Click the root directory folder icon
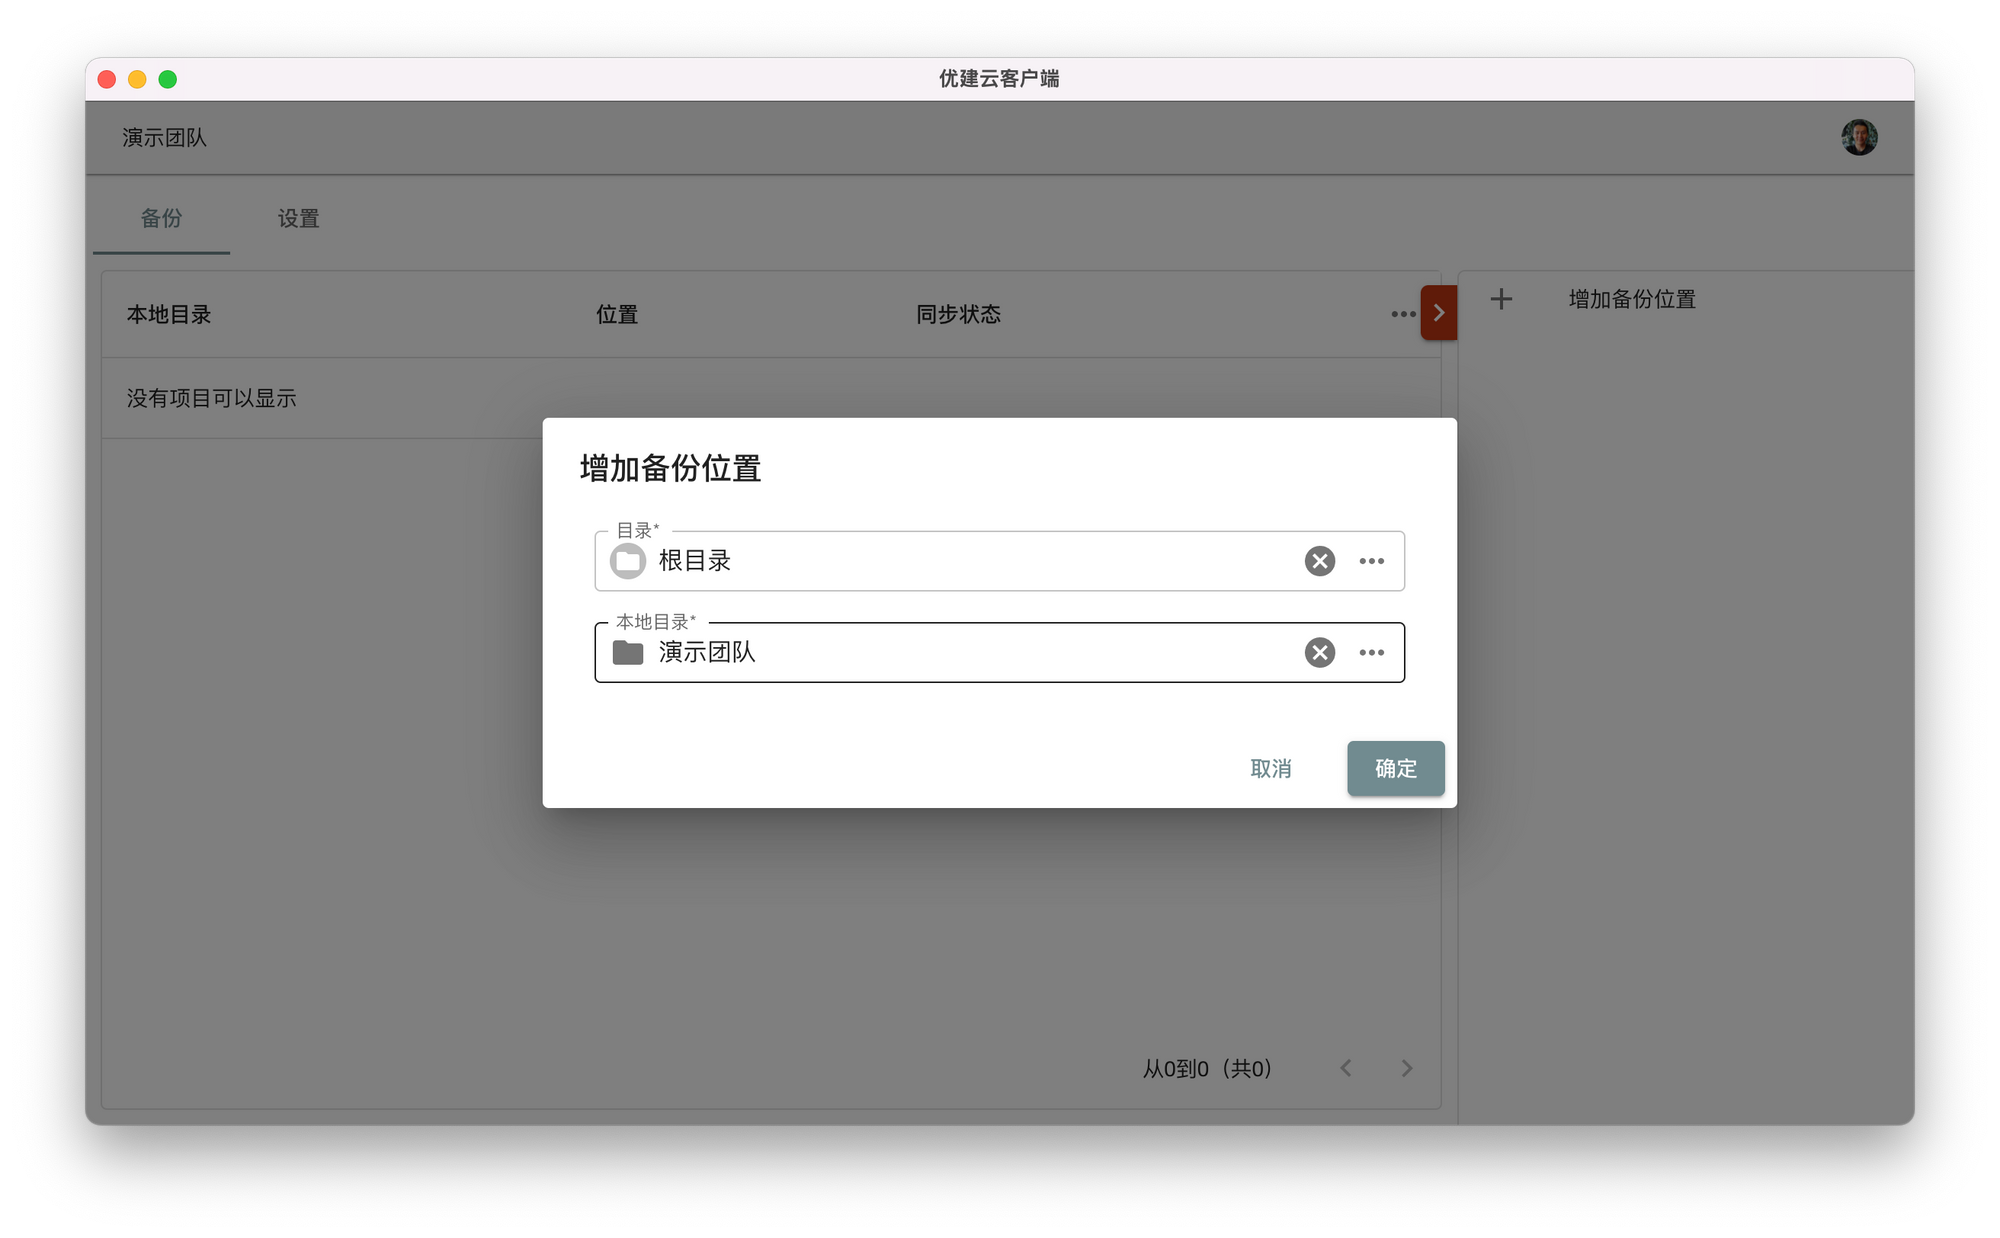2000x1238 pixels. (628, 561)
